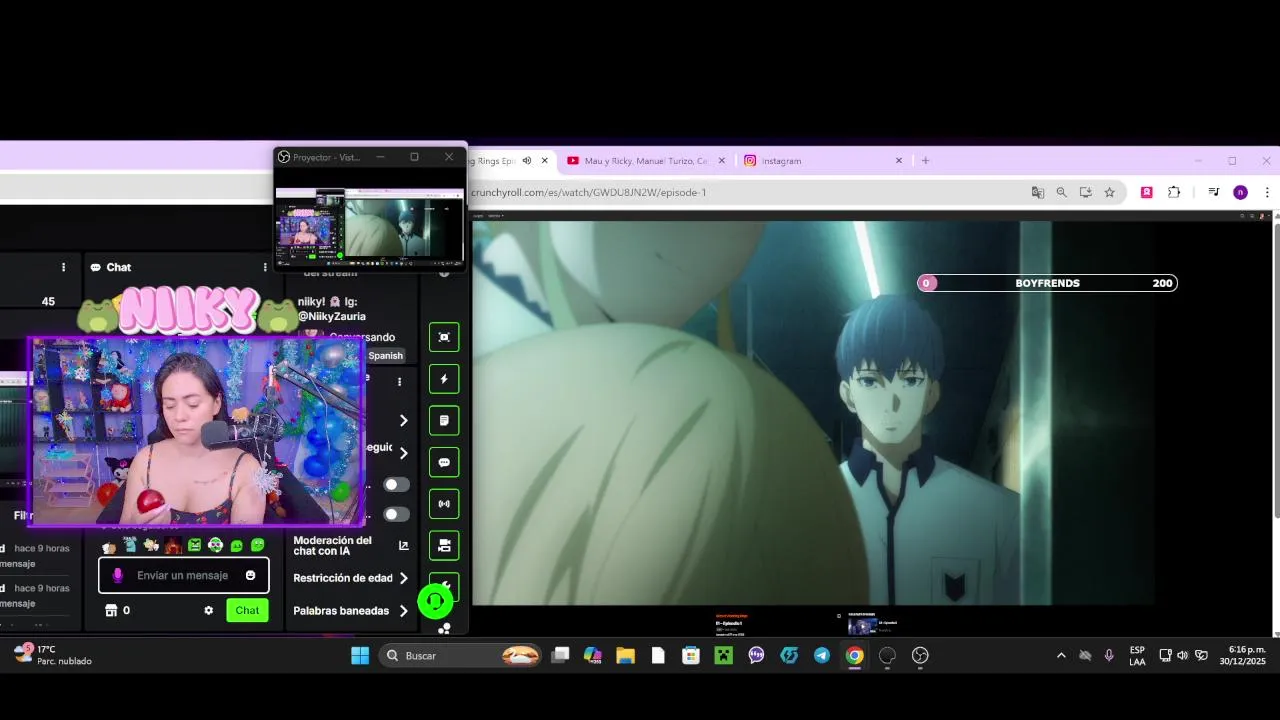The width and height of the screenshot is (1280, 720).
Task: Switch to the Crunchyroll Rings episode tab
Action: point(510,160)
